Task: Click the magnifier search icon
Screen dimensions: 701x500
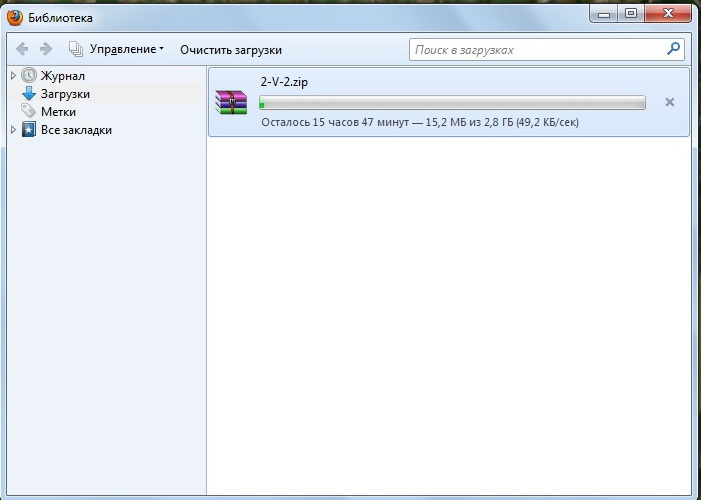Action: click(673, 49)
